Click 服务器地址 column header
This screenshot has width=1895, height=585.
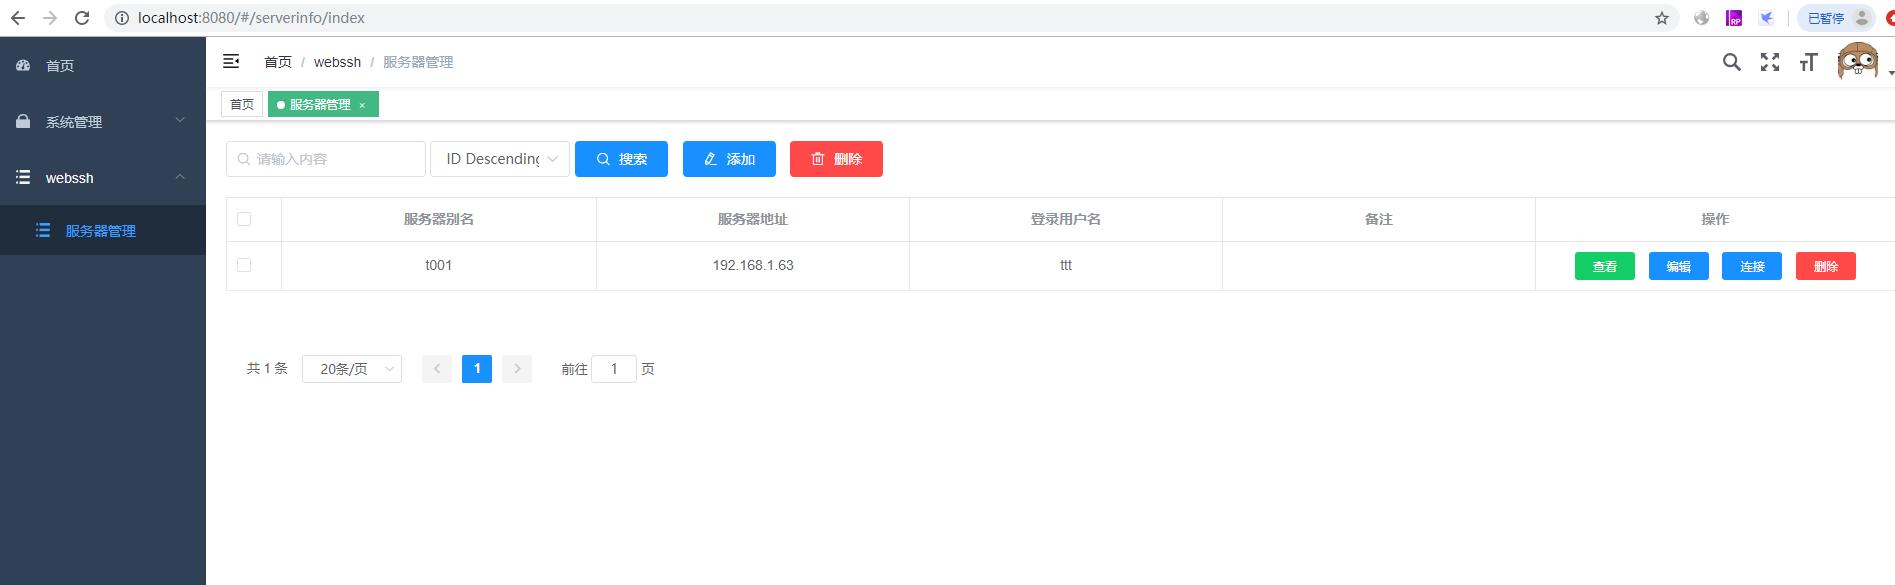(x=753, y=219)
